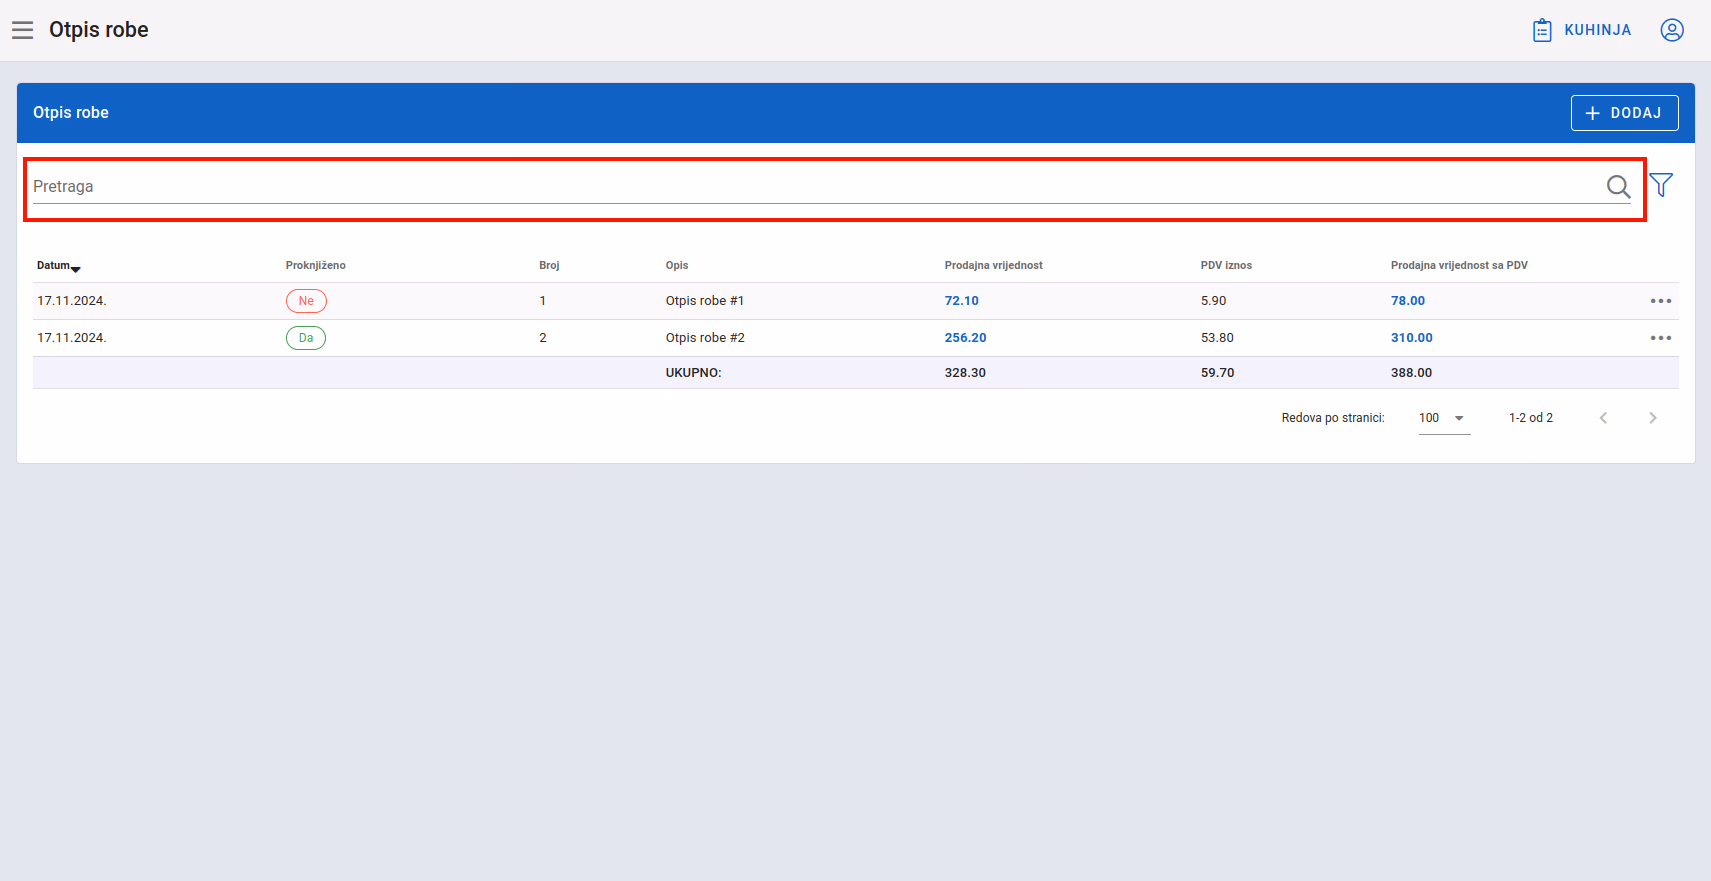The height and width of the screenshot is (881, 1711).
Task: Click the Opis column header
Action: 677,266
